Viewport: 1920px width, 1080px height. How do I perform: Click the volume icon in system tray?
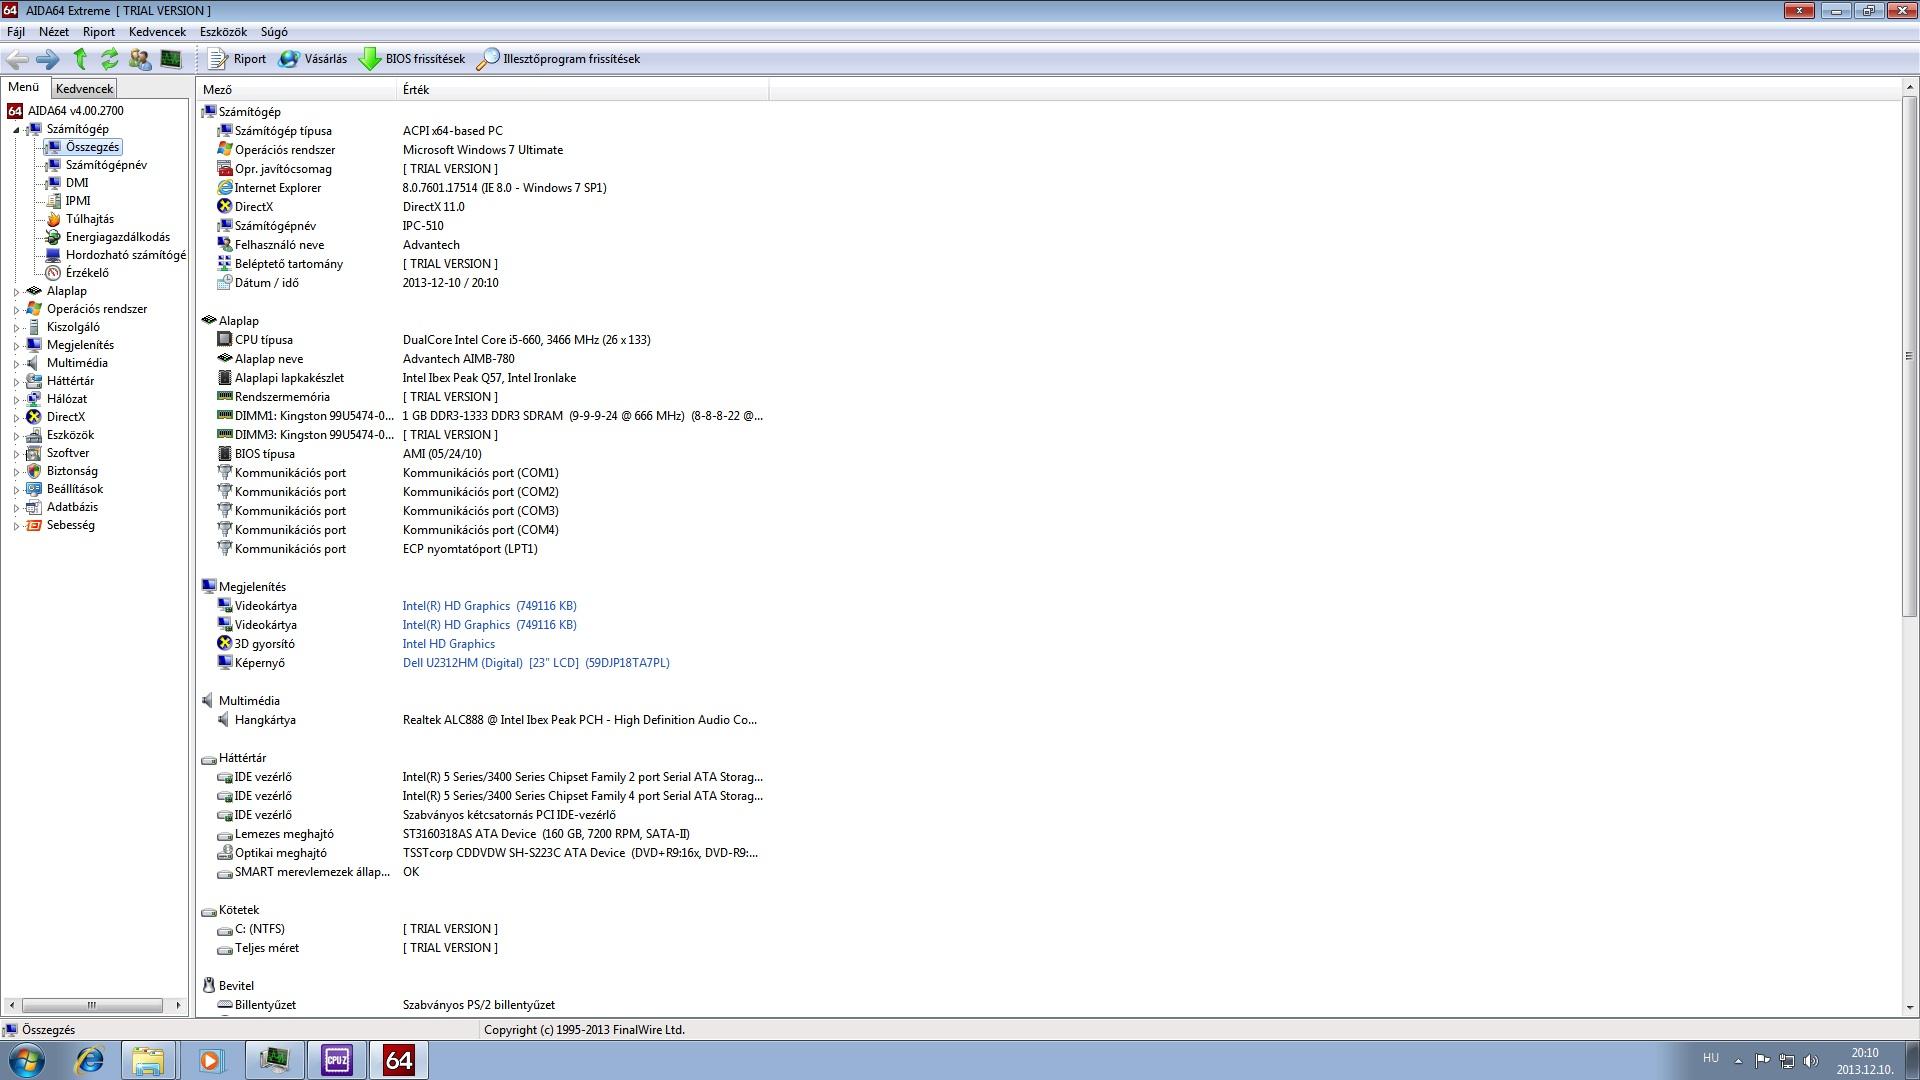pyautogui.click(x=1811, y=1061)
